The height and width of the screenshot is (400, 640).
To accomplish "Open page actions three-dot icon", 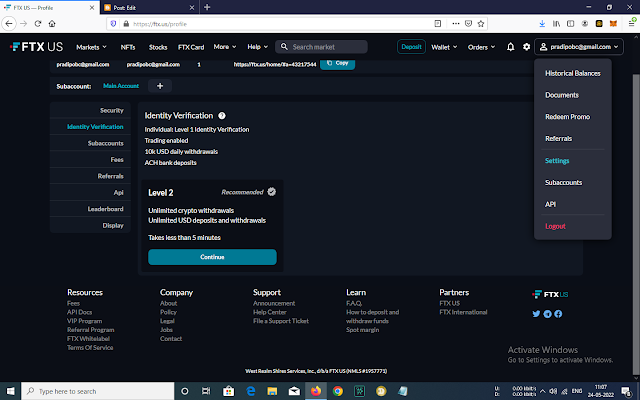I will point(456,24).
